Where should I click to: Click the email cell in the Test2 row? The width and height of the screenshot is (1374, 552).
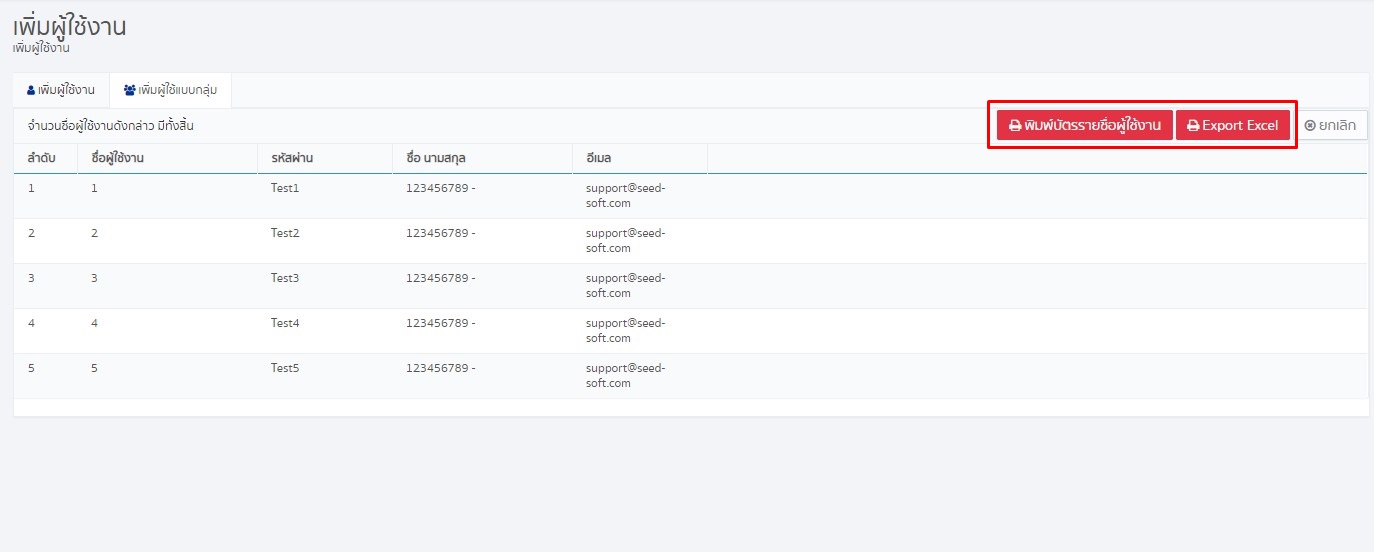click(x=640, y=241)
